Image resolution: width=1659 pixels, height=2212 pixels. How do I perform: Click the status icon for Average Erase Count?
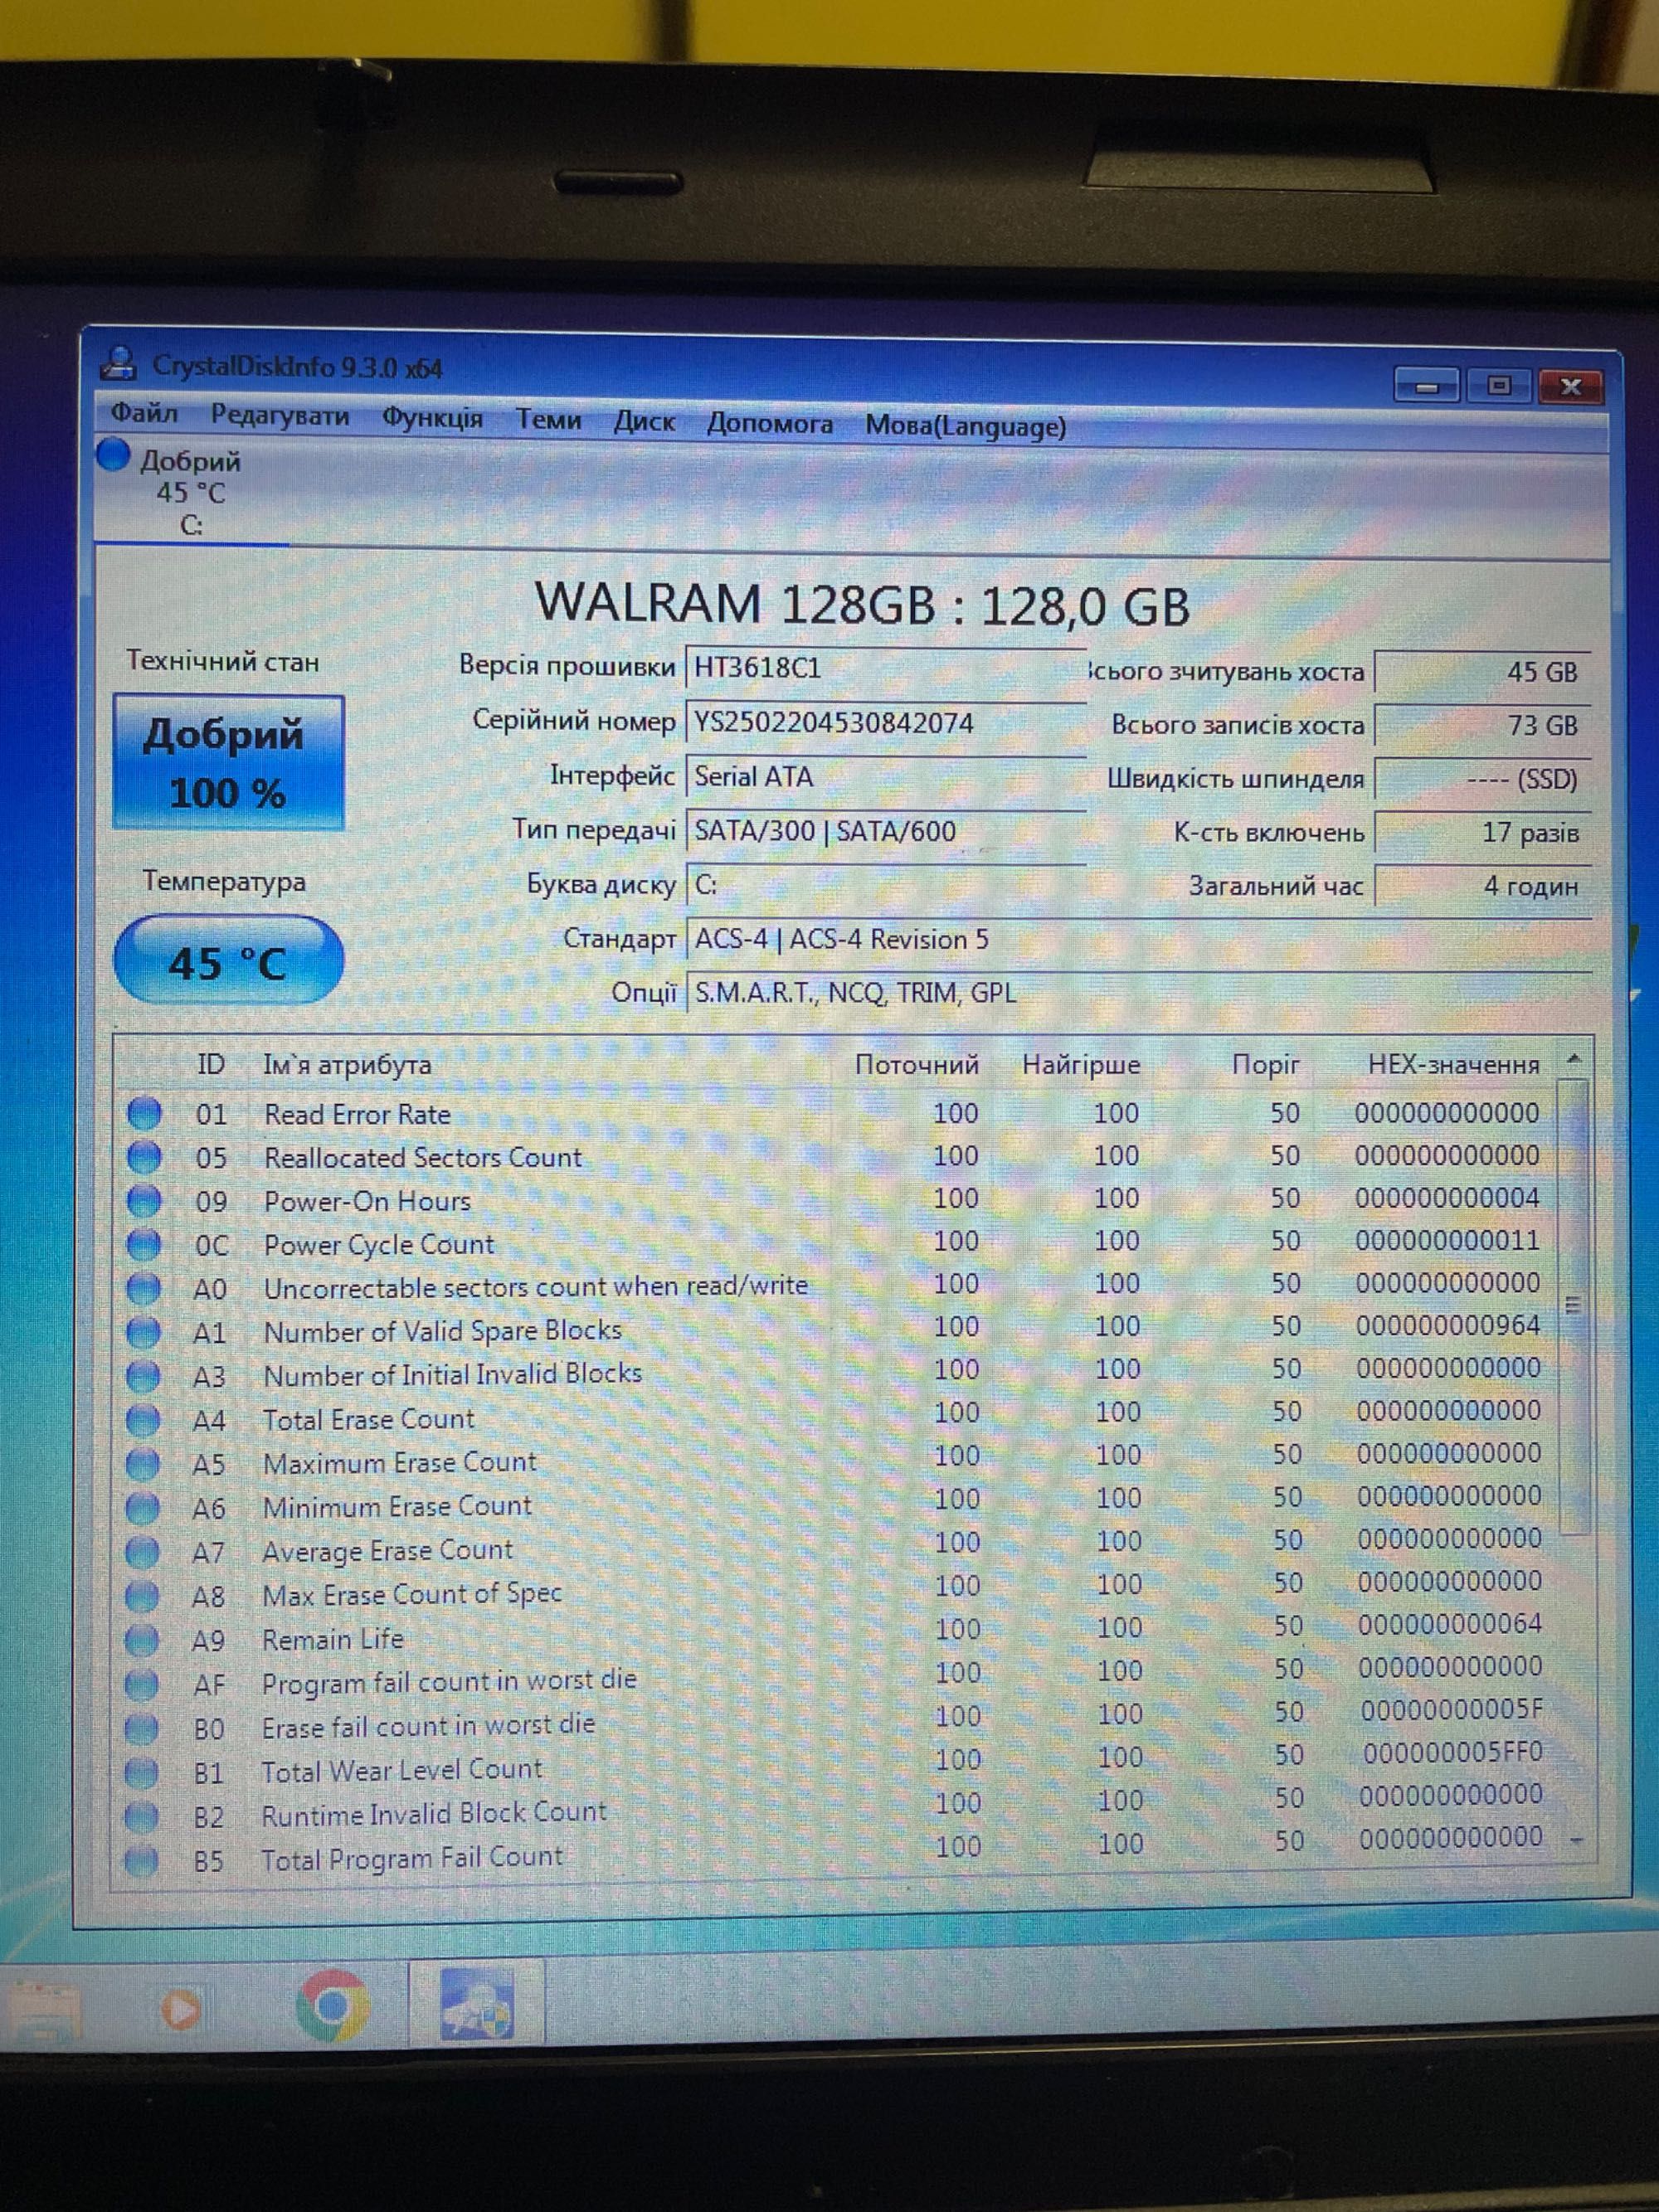pos(142,1552)
